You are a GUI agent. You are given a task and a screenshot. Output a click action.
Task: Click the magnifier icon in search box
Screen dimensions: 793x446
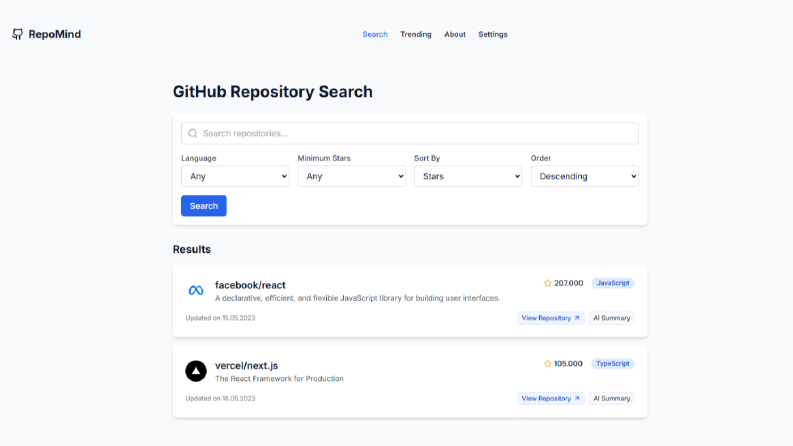click(x=193, y=133)
